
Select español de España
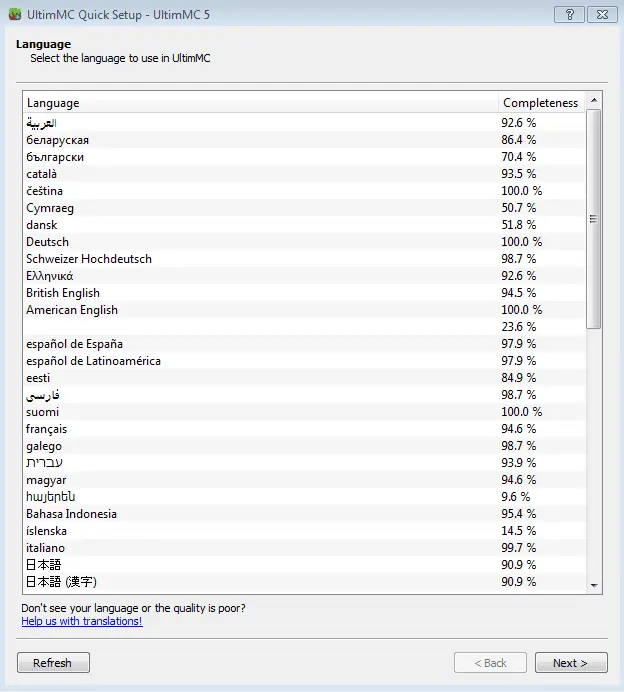click(x=75, y=344)
